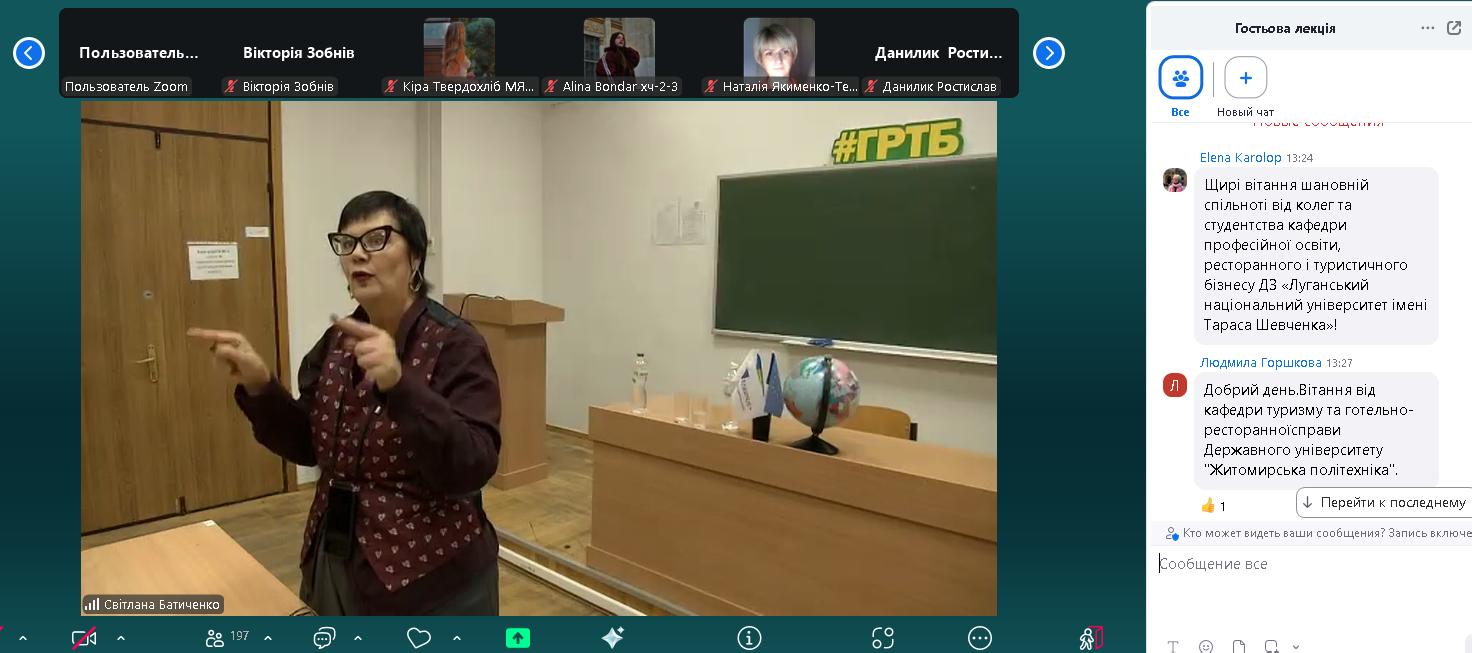Expand video options arrow beside camera
Image resolution: width=1472 pixels, height=653 pixels.
point(121,638)
